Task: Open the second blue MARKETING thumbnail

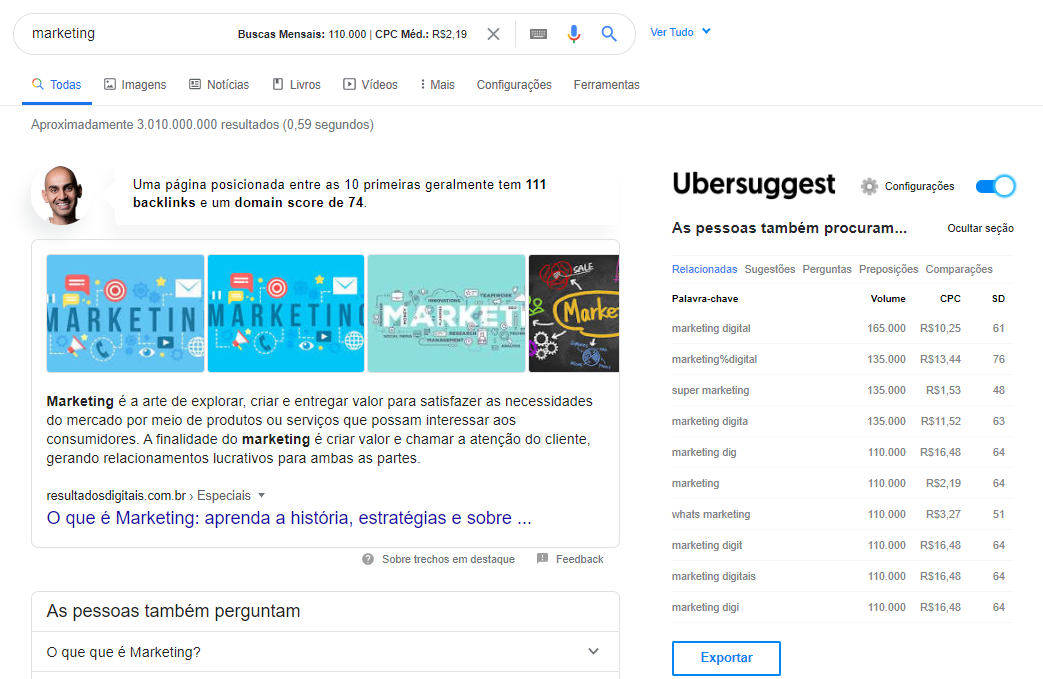Action: [x=286, y=313]
